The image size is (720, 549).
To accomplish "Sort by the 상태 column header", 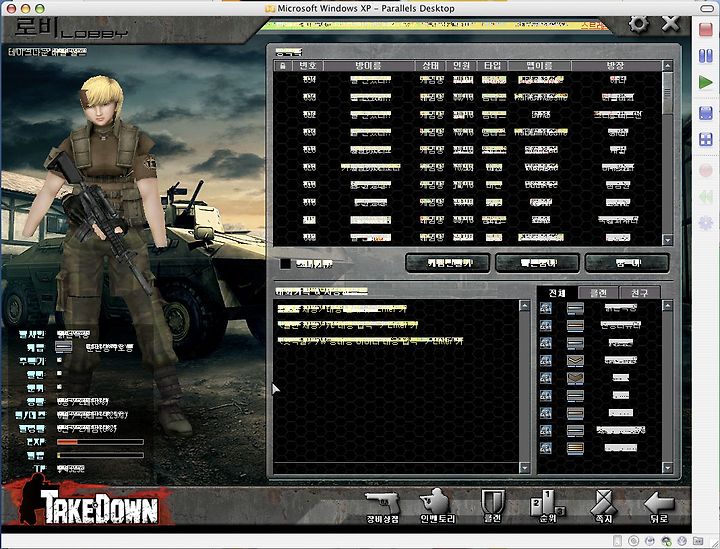I will point(430,66).
